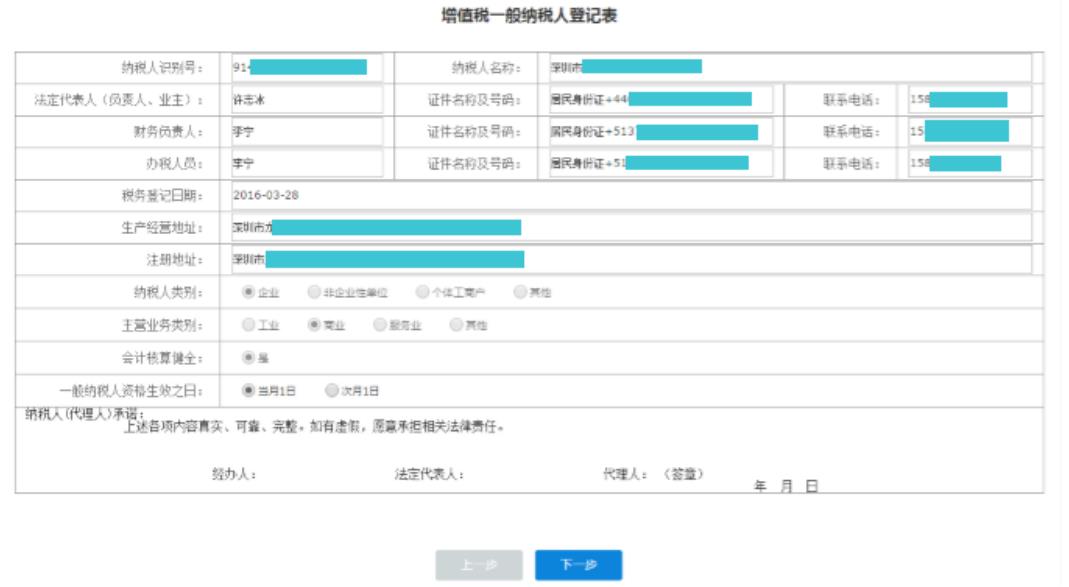Click the 上一步 button
The height and width of the screenshot is (587, 1069).
(478, 565)
